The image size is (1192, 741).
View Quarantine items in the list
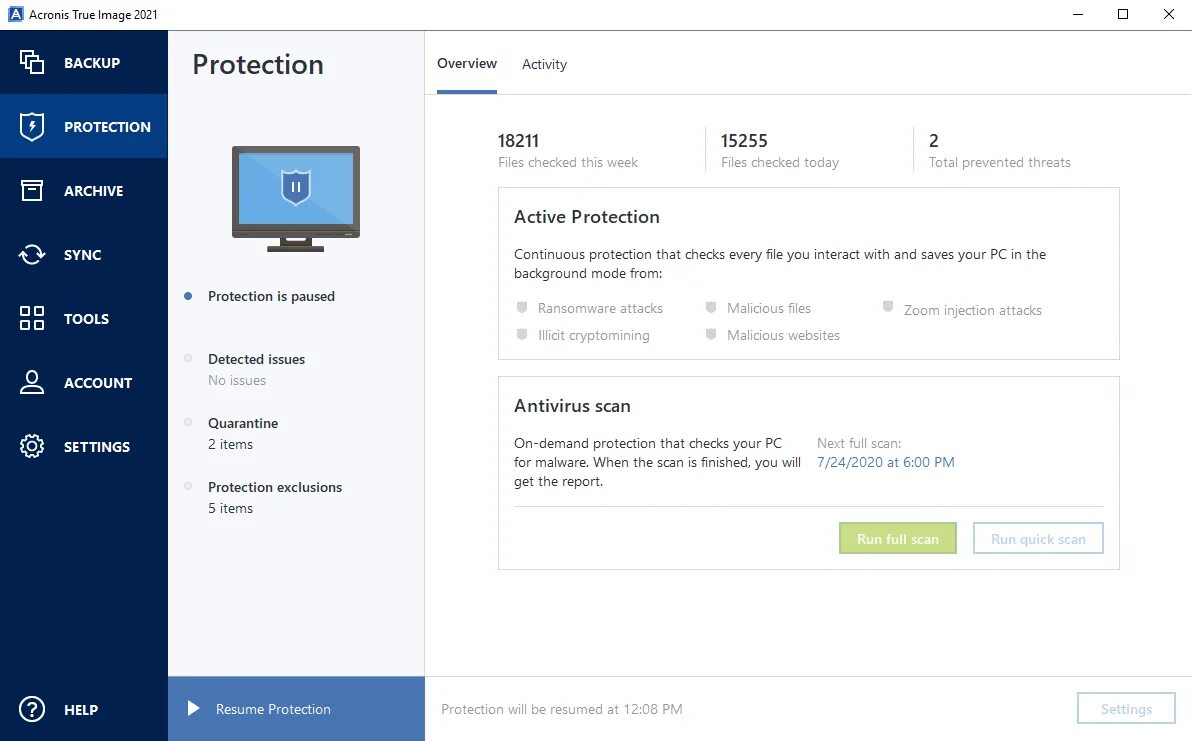pos(243,433)
